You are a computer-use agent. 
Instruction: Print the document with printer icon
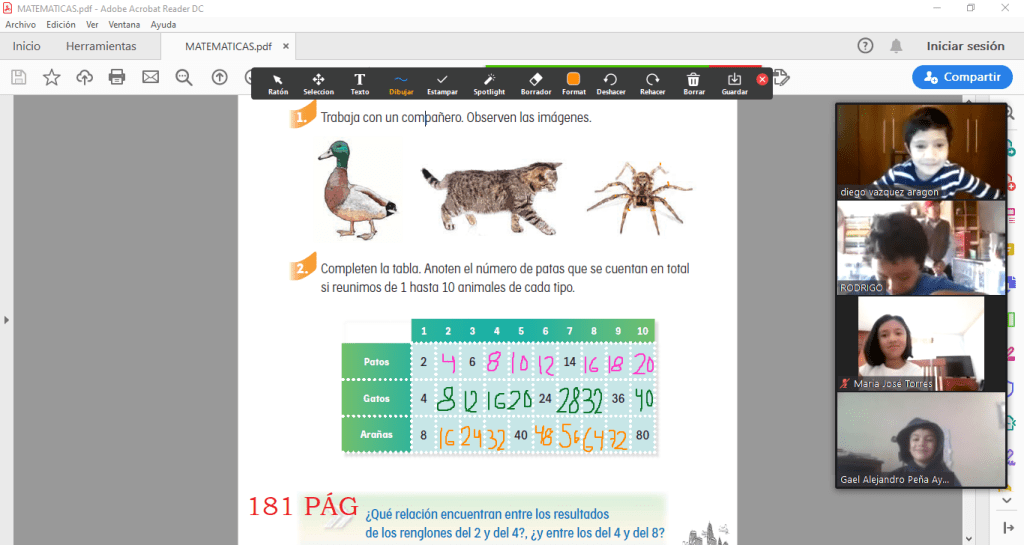117,77
